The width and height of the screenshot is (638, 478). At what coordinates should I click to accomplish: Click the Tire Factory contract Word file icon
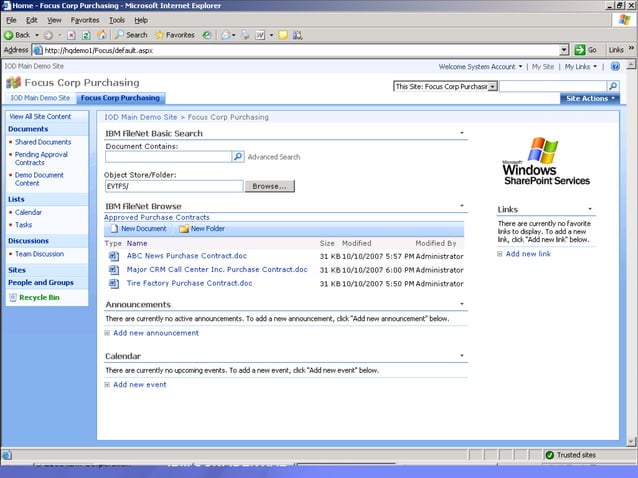click(114, 283)
